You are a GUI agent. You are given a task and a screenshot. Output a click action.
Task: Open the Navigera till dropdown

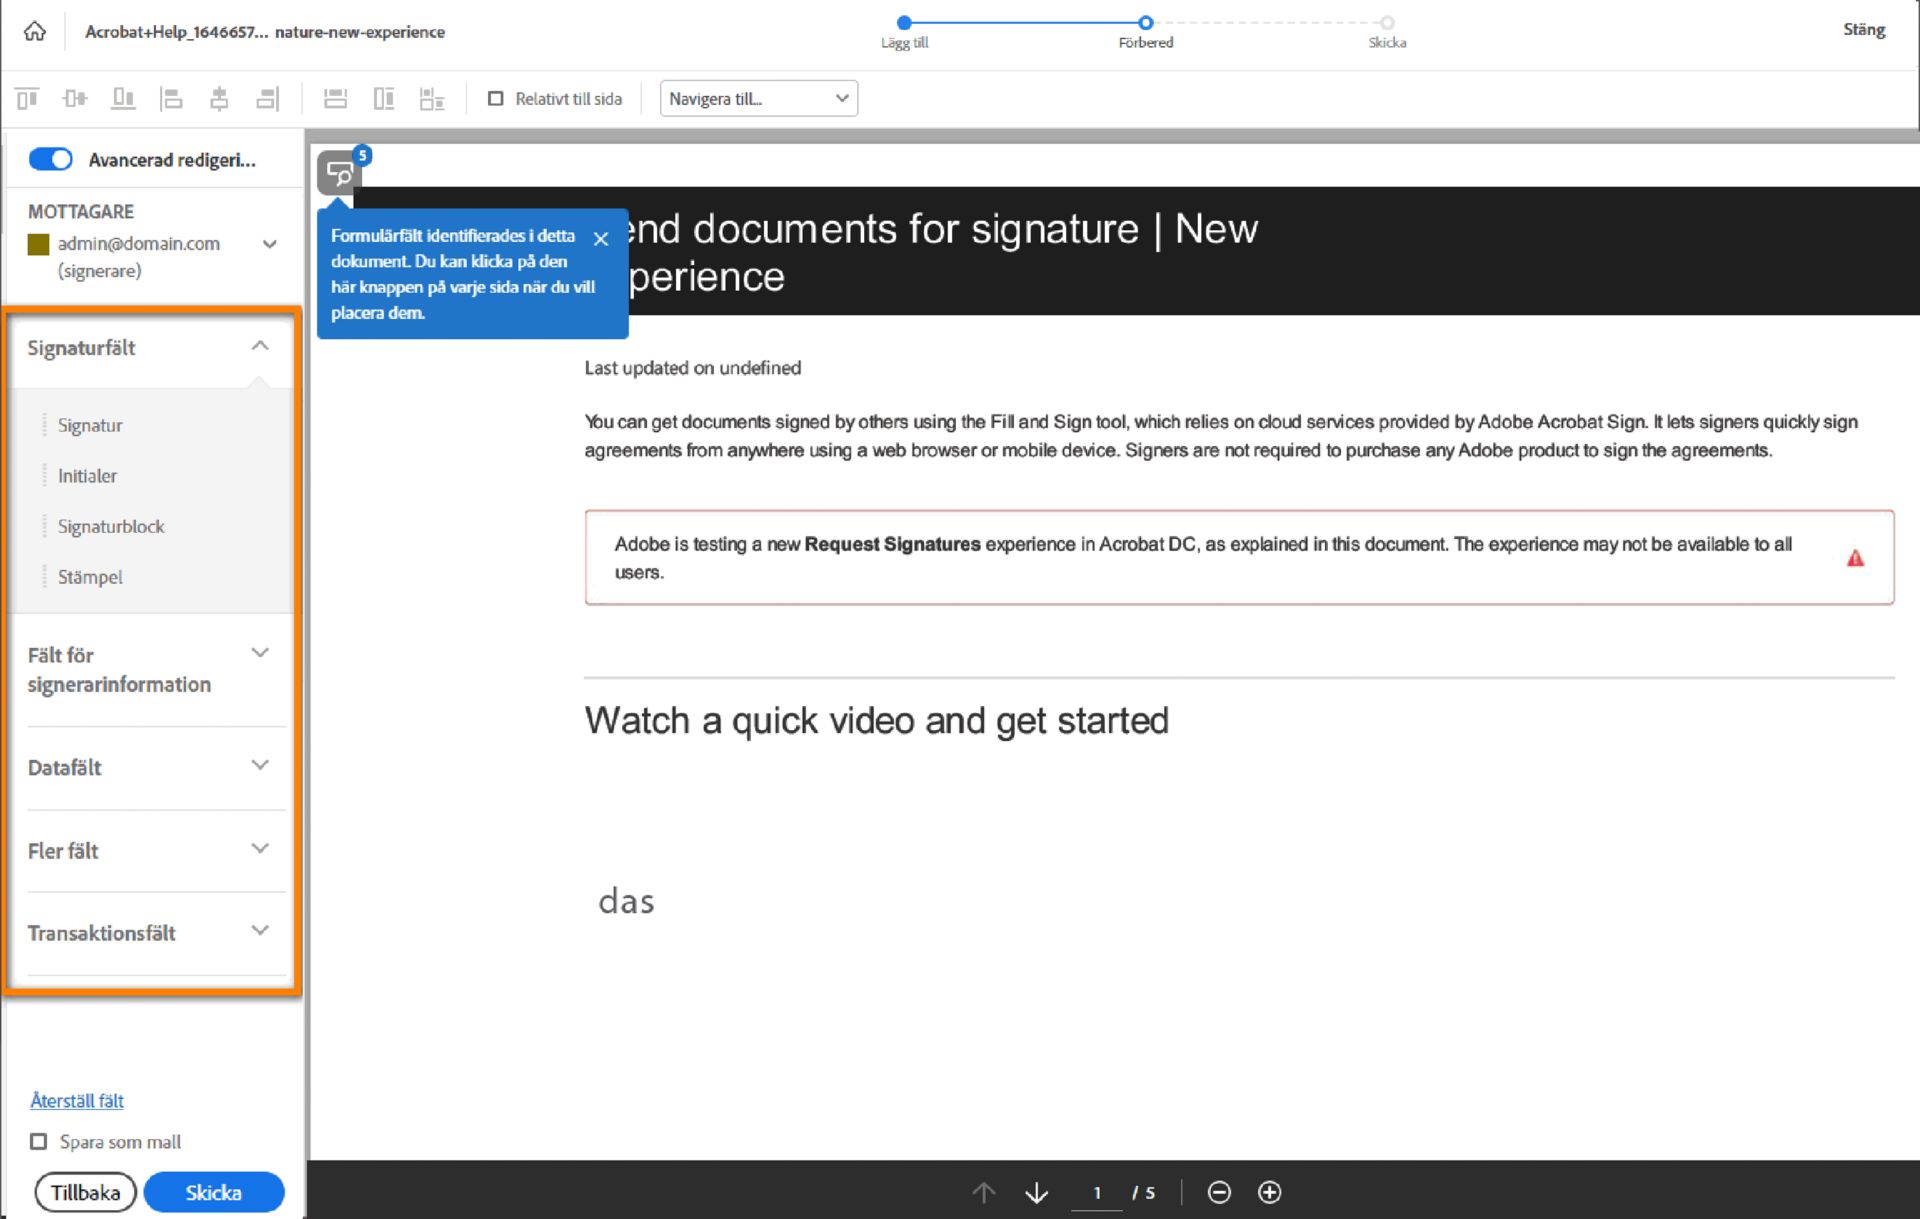point(758,98)
